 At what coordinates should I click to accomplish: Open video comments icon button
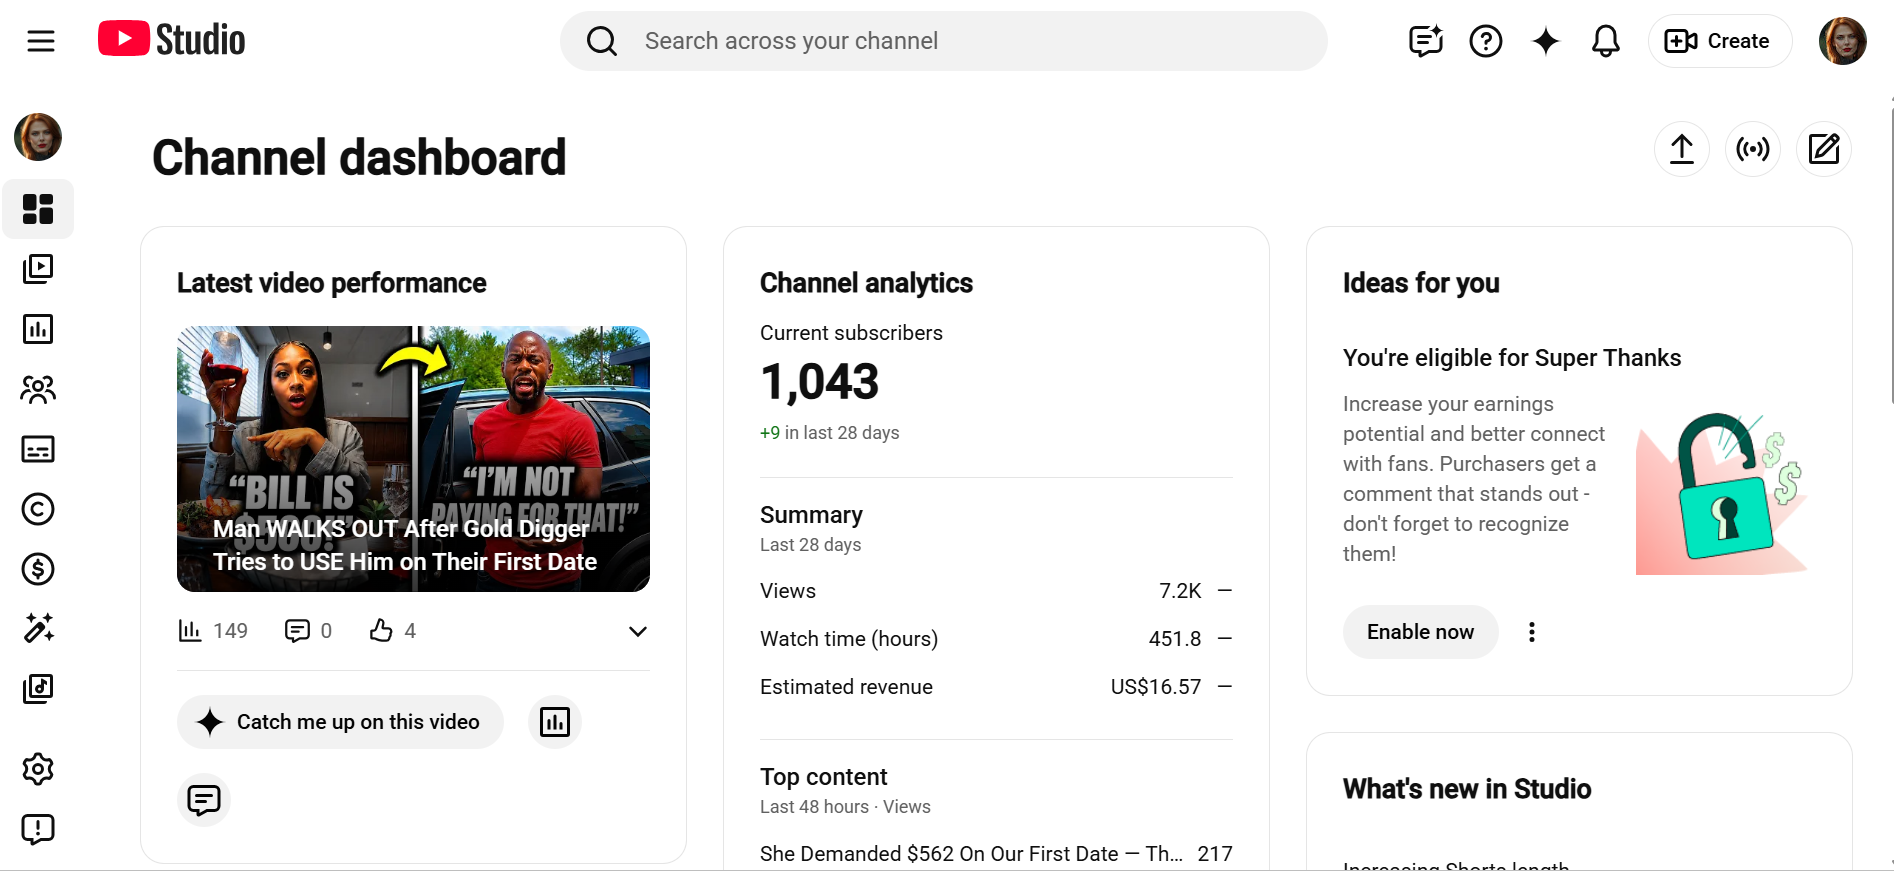pyautogui.click(x=204, y=800)
